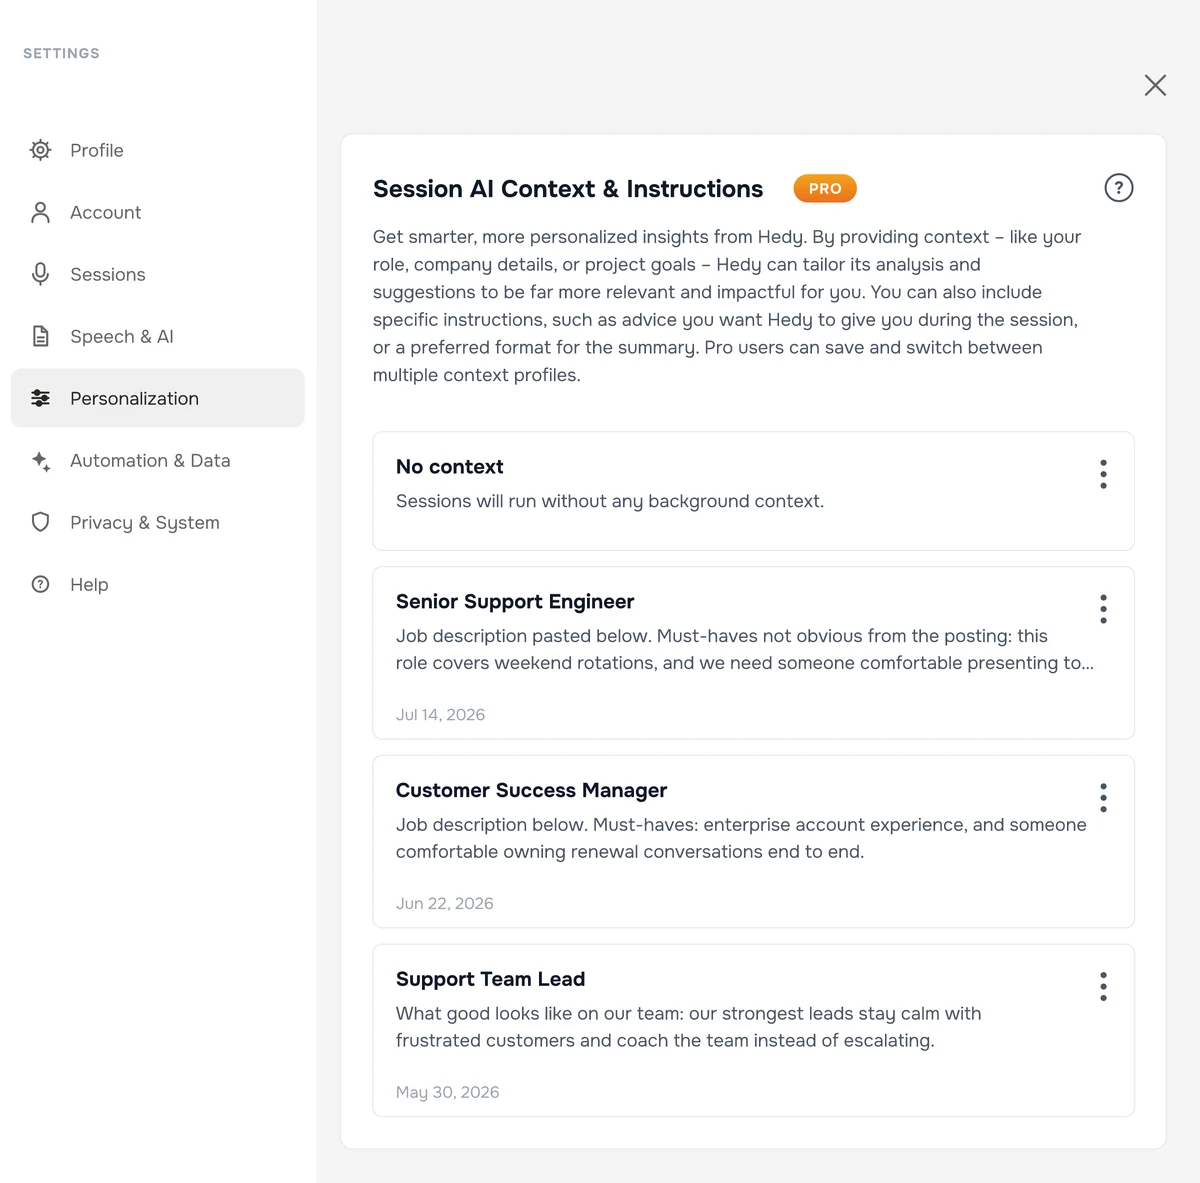
Task: Open the Account settings section
Action: 157,212
